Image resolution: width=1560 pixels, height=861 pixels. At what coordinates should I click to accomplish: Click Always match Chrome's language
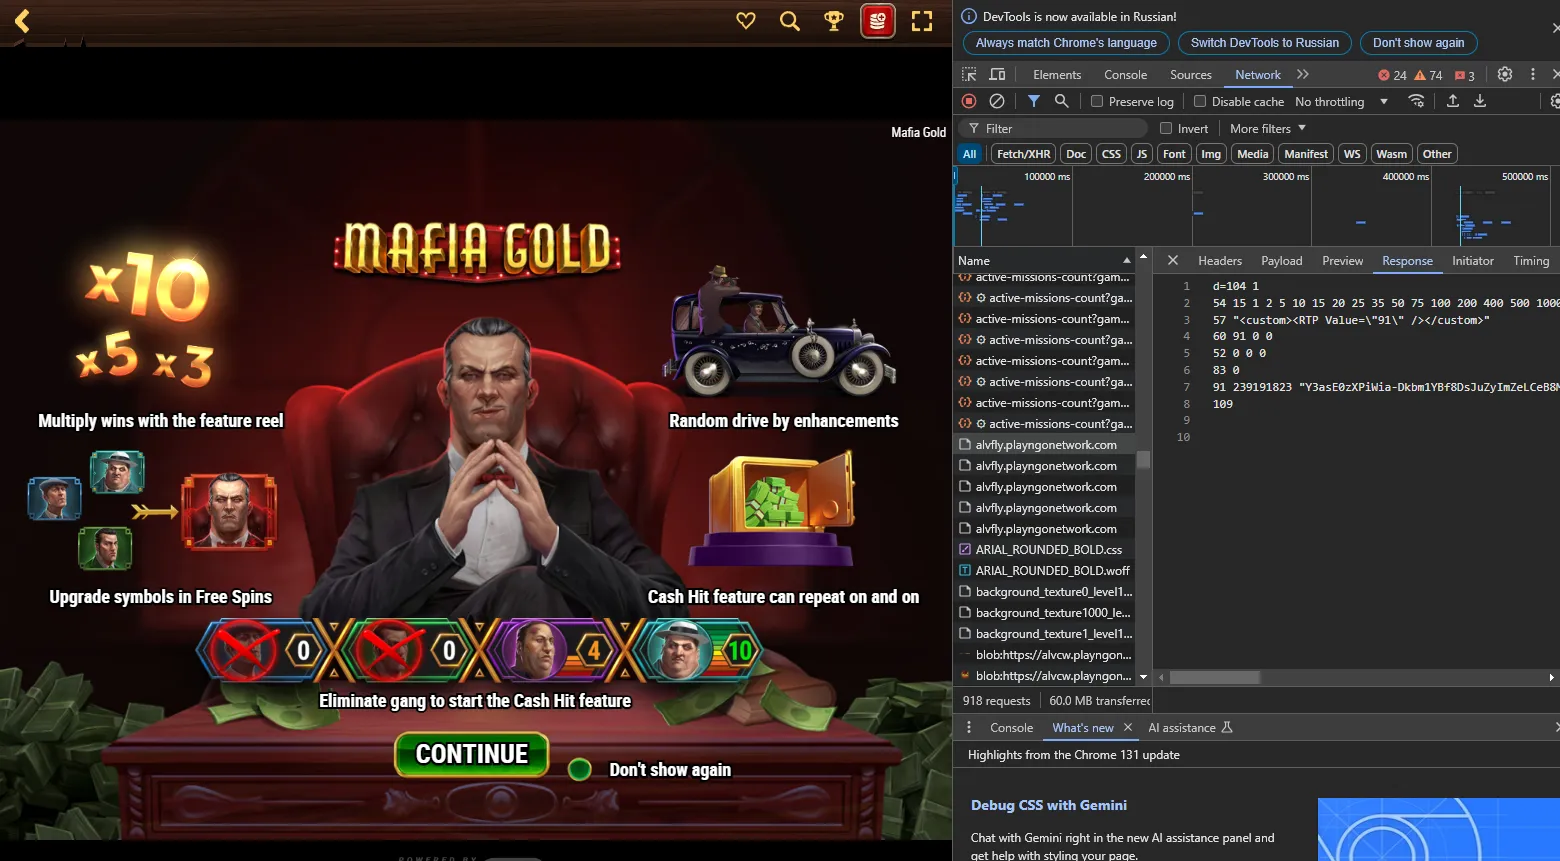[x=1066, y=43]
